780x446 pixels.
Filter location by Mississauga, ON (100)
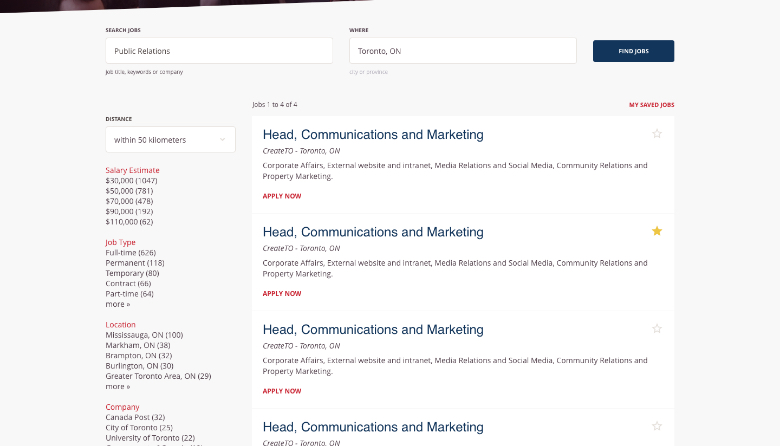[x=144, y=335]
